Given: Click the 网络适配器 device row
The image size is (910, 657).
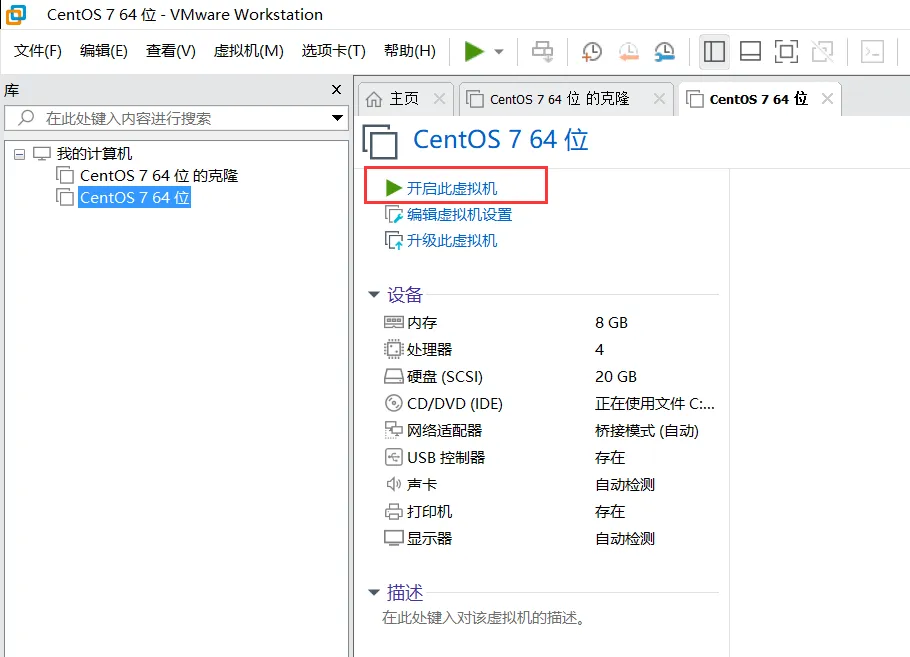Looking at the screenshot, I should tap(550, 431).
